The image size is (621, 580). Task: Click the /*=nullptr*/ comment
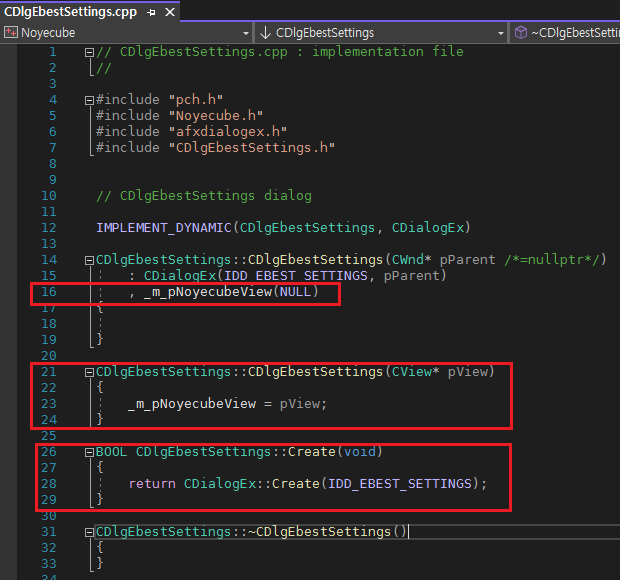tap(551, 260)
